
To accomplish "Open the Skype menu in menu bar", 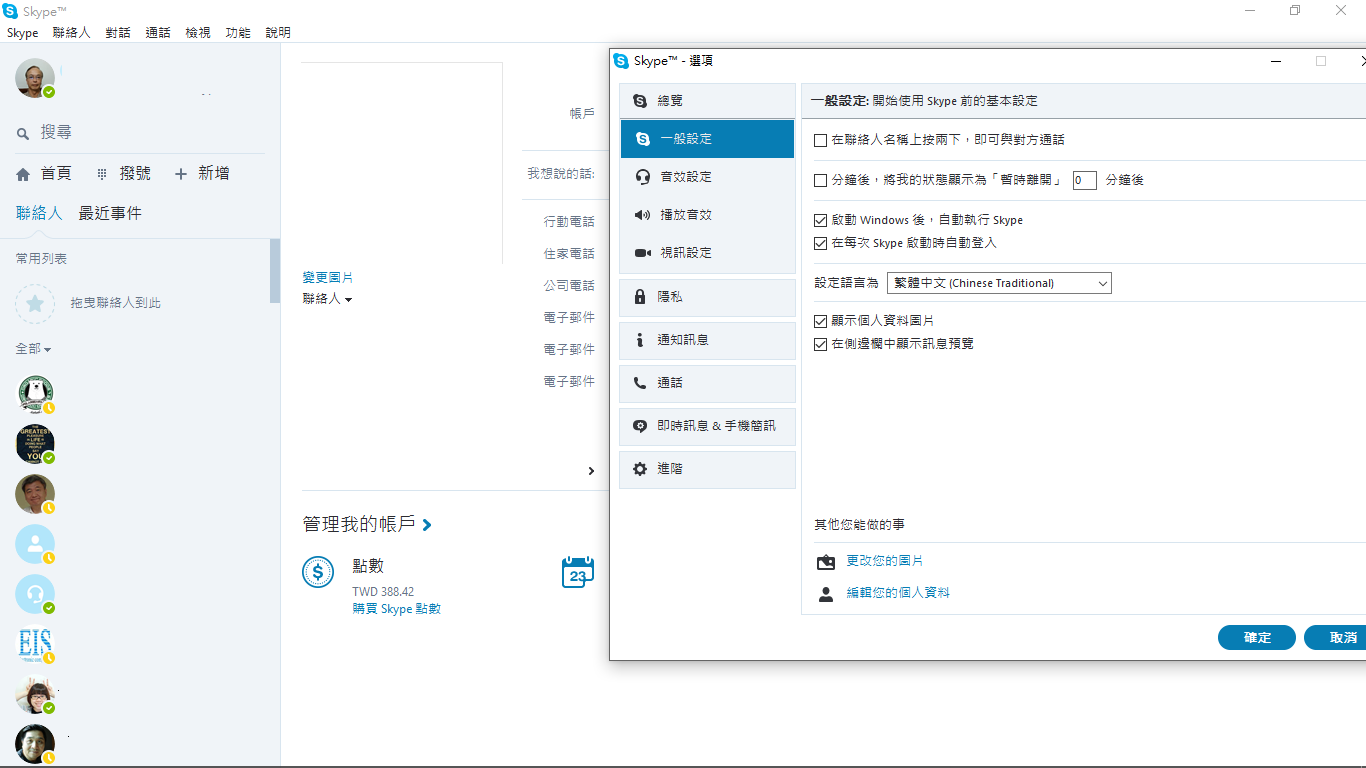I will [x=22, y=33].
